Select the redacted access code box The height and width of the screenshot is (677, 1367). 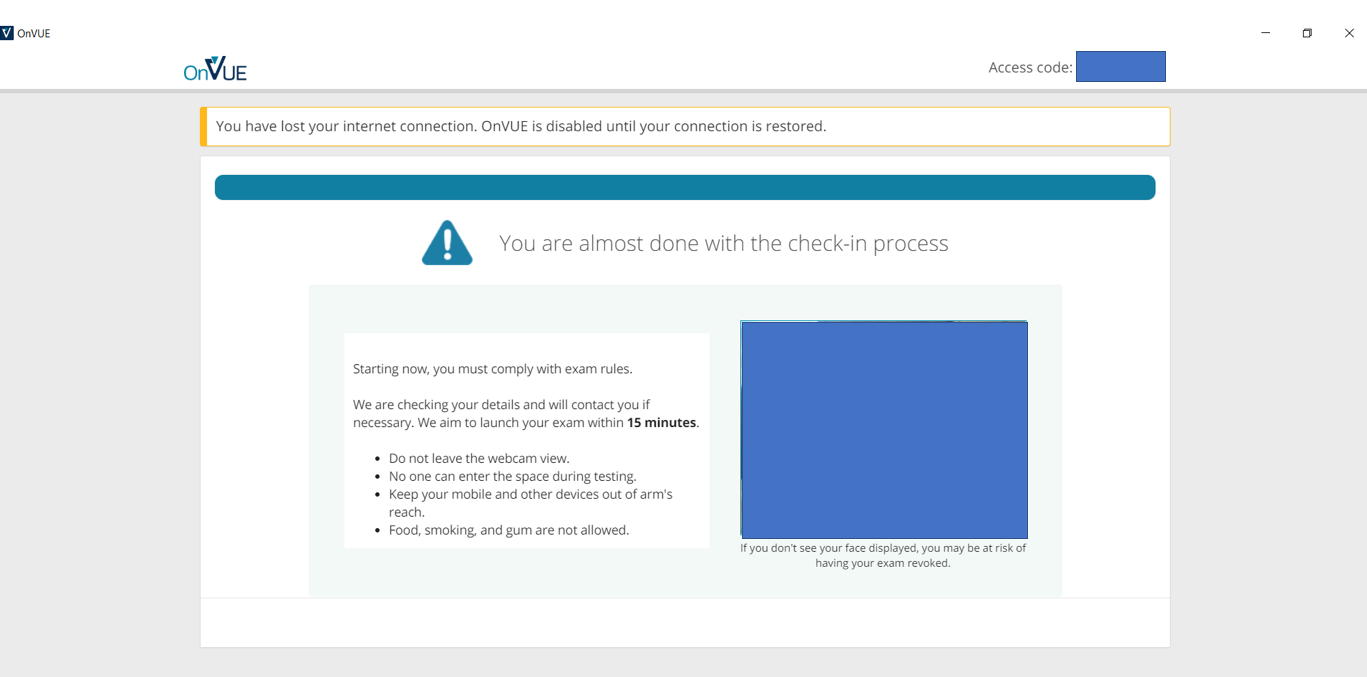coord(1120,67)
